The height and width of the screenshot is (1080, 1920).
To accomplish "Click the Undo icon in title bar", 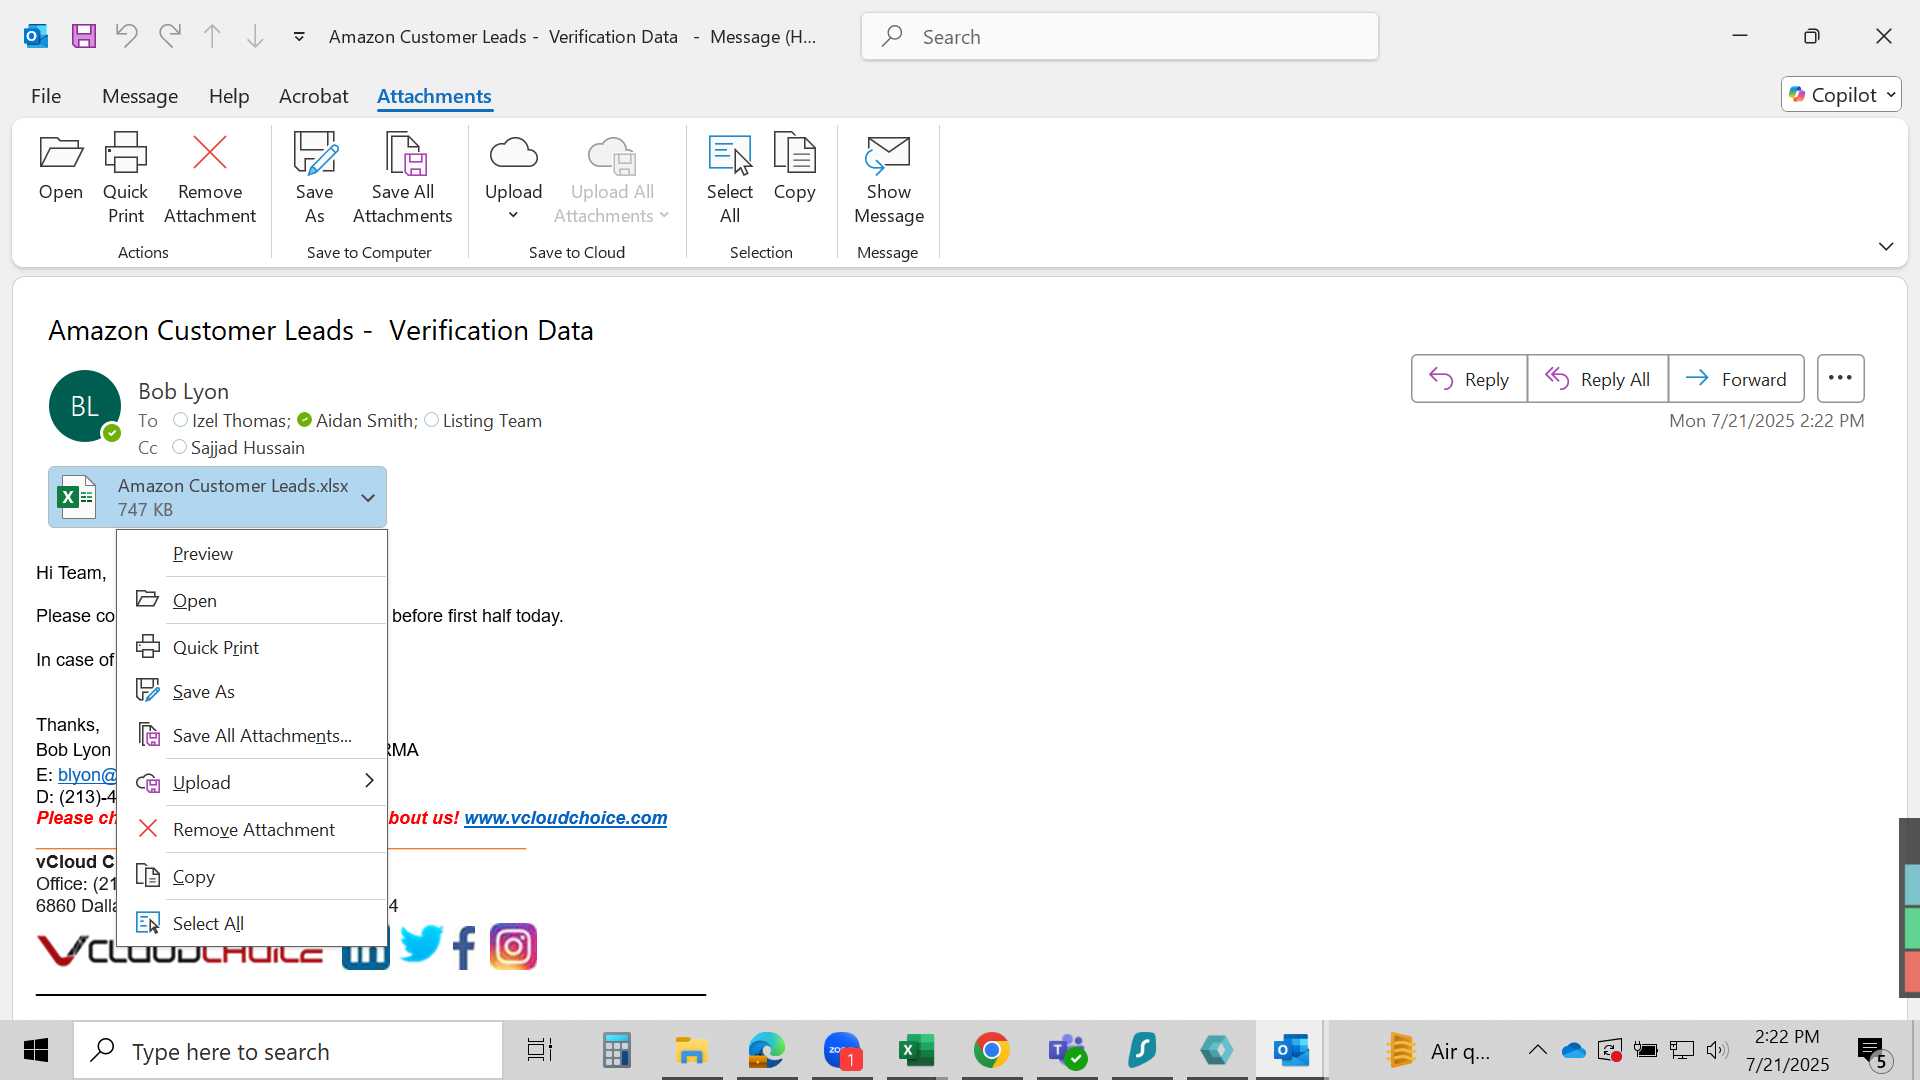I will [126, 37].
